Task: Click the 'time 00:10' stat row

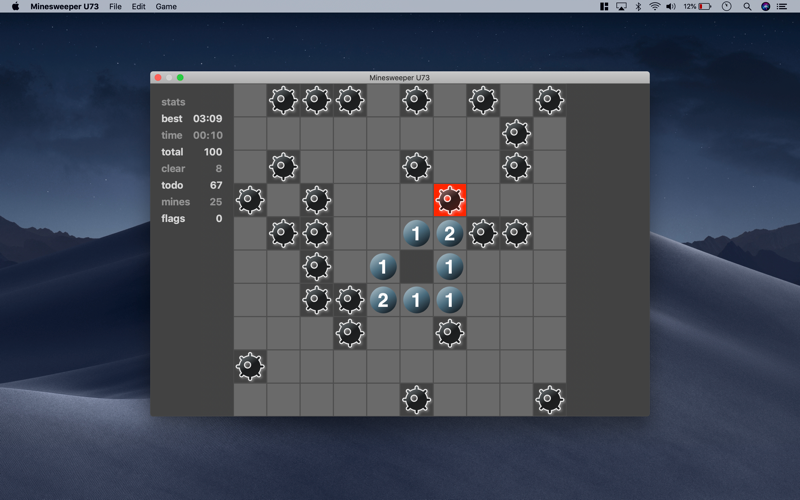Action: (x=192, y=135)
